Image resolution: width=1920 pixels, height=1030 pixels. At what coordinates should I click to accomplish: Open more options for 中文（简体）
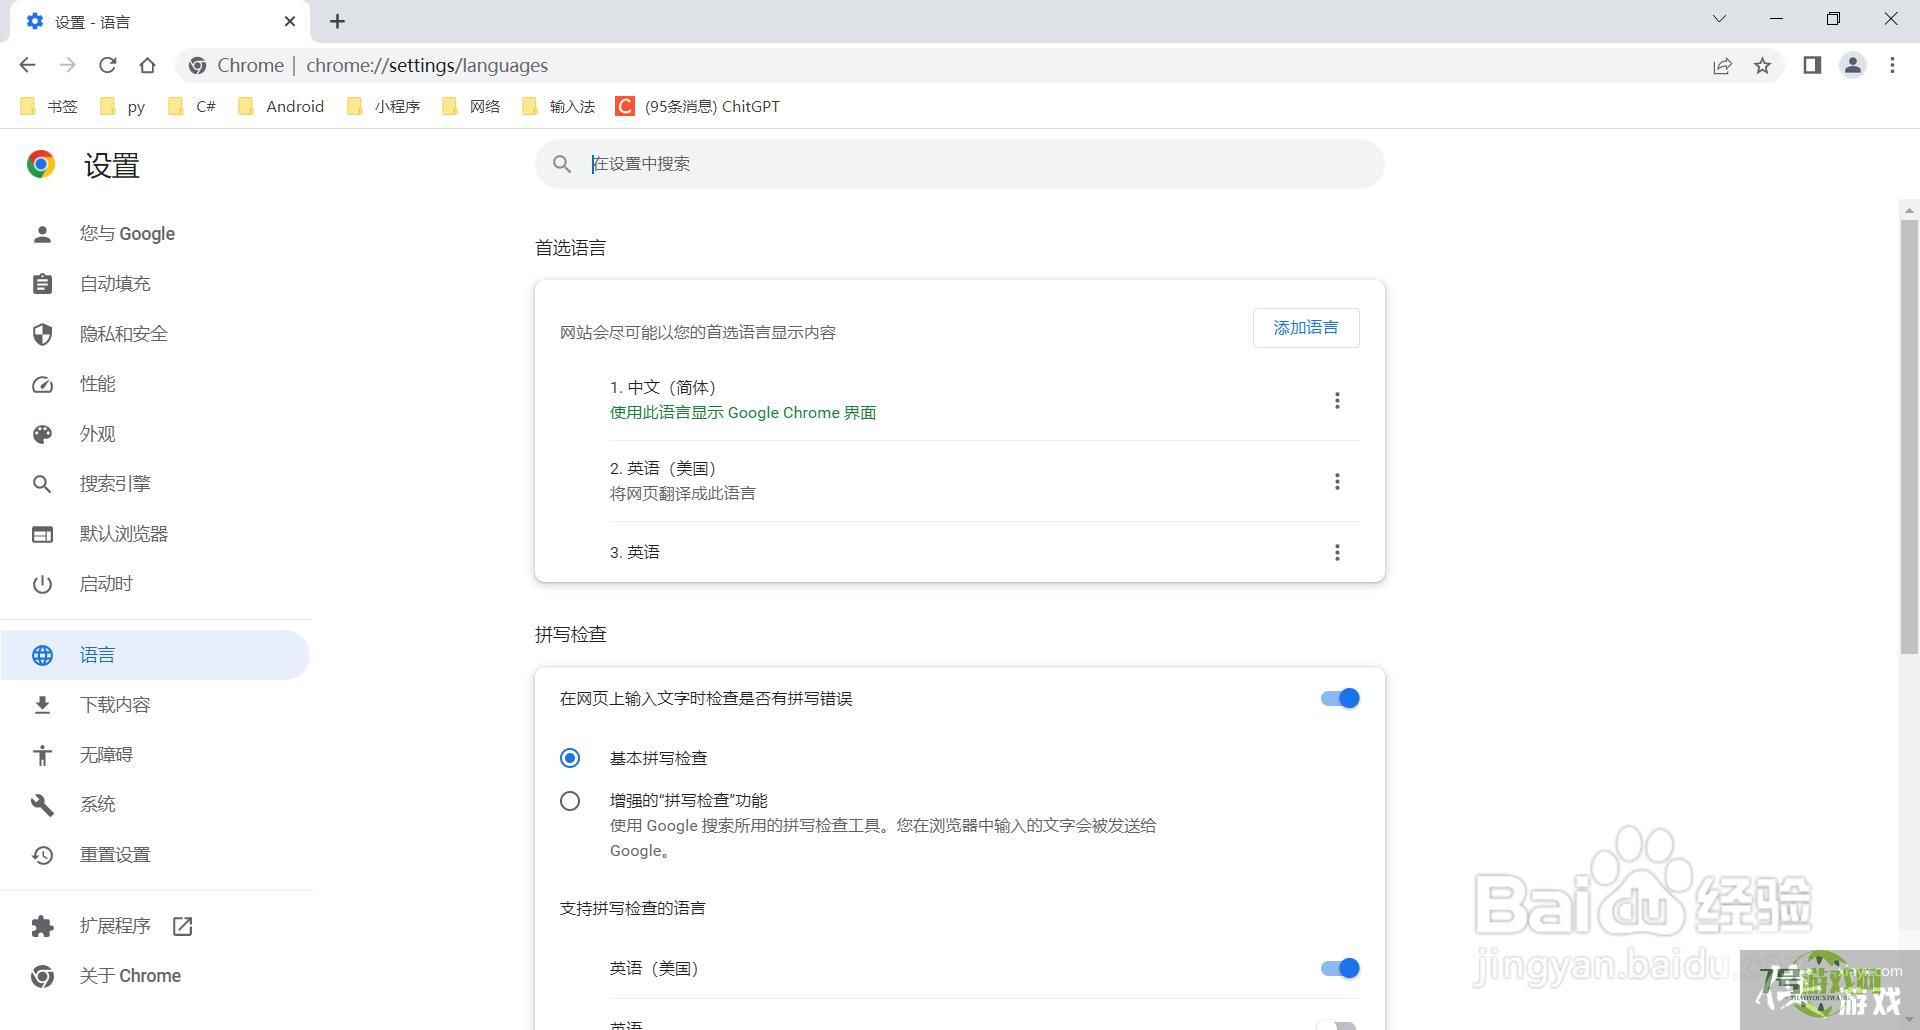point(1337,401)
